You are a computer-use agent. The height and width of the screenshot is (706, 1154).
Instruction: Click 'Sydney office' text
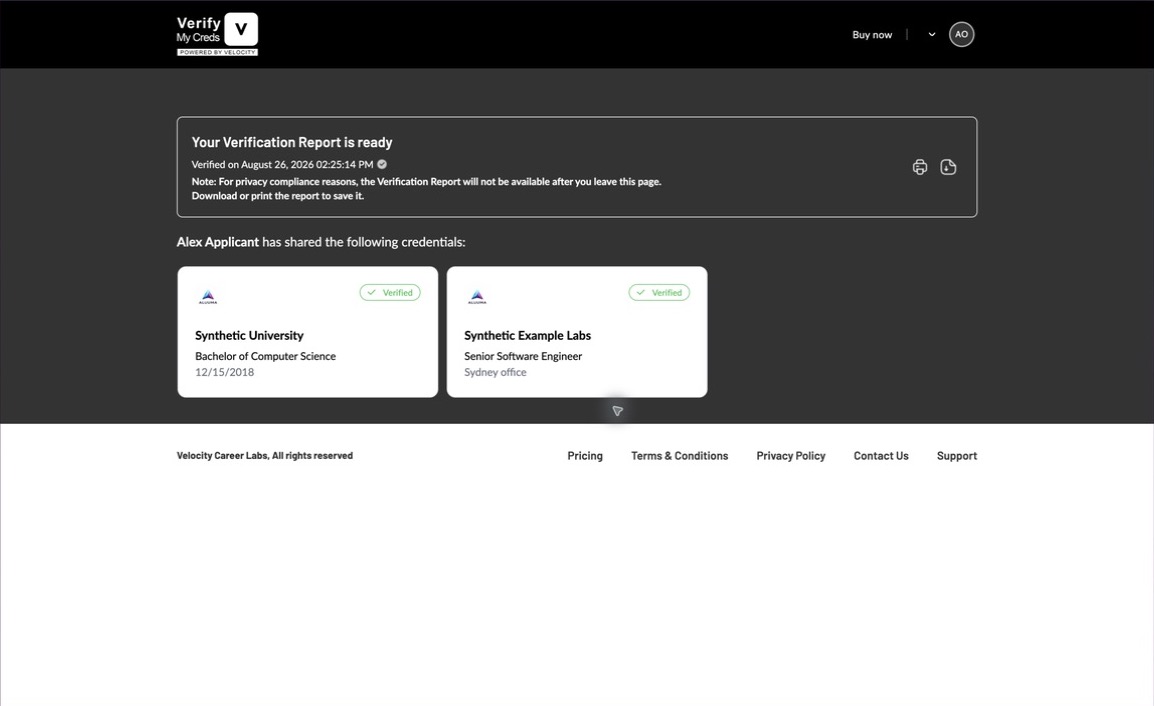[x=495, y=373]
